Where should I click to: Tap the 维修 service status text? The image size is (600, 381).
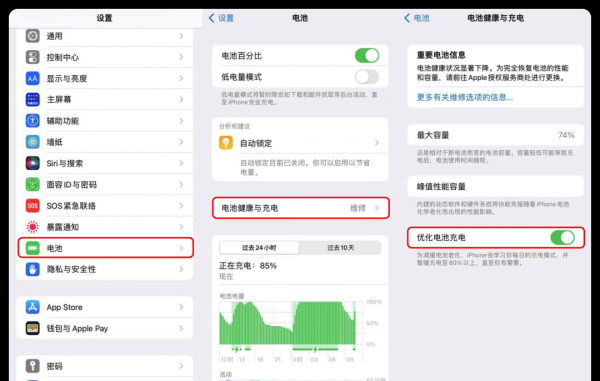tap(358, 208)
